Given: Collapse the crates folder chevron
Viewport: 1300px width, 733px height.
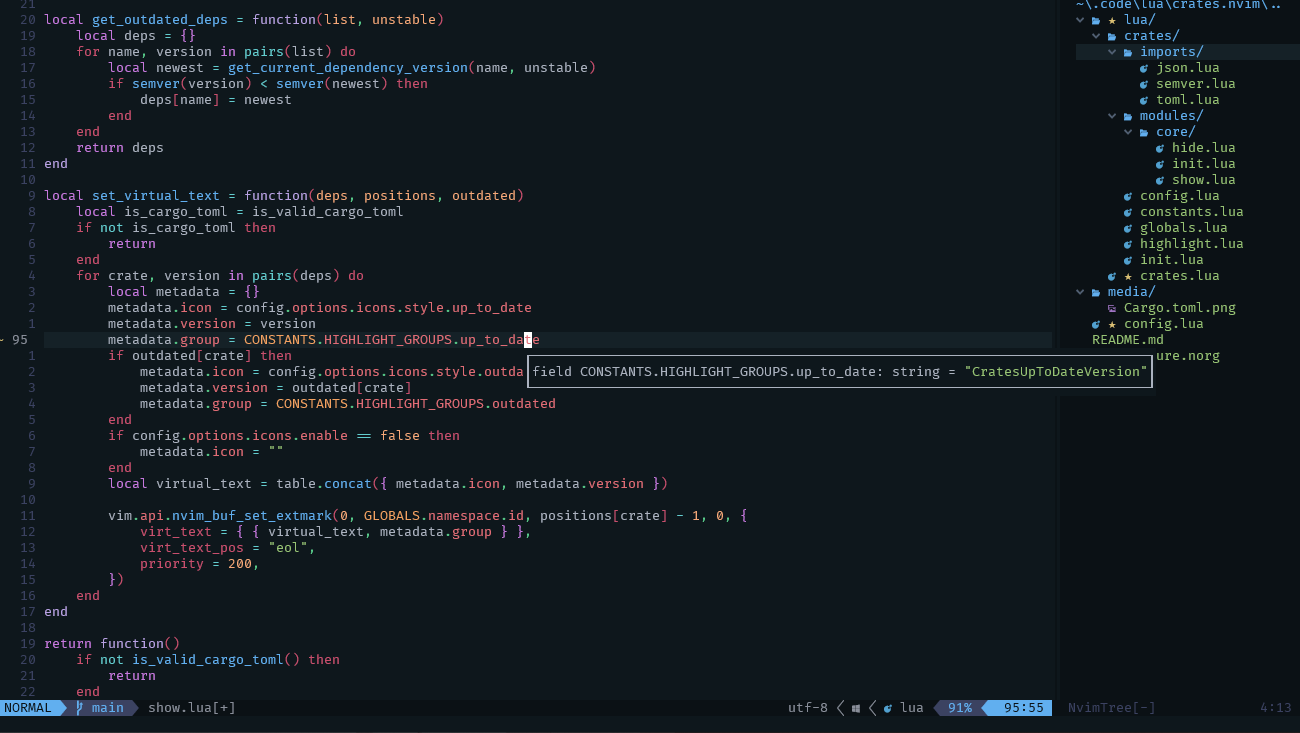Looking at the screenshot, I should click(1096, 36).
